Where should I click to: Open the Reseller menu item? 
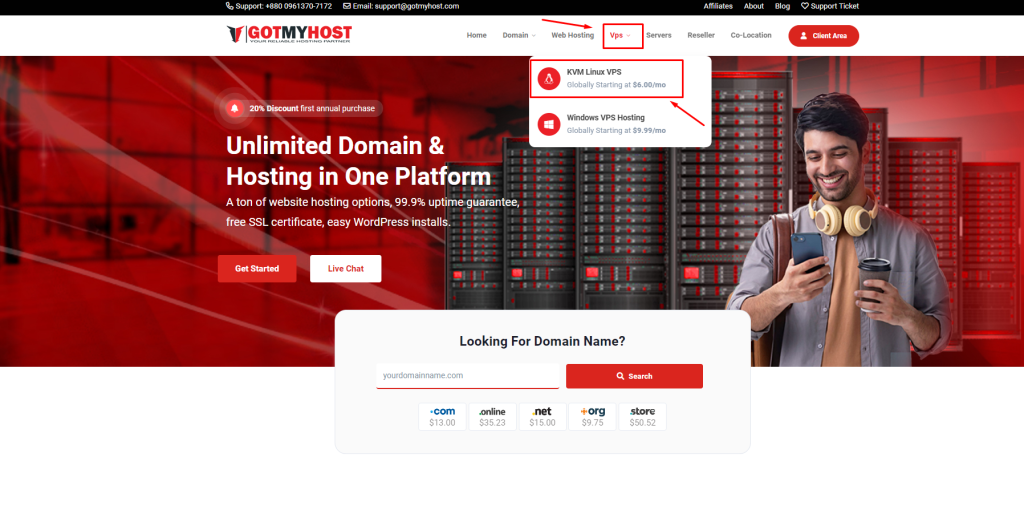(x=701, y=35)
